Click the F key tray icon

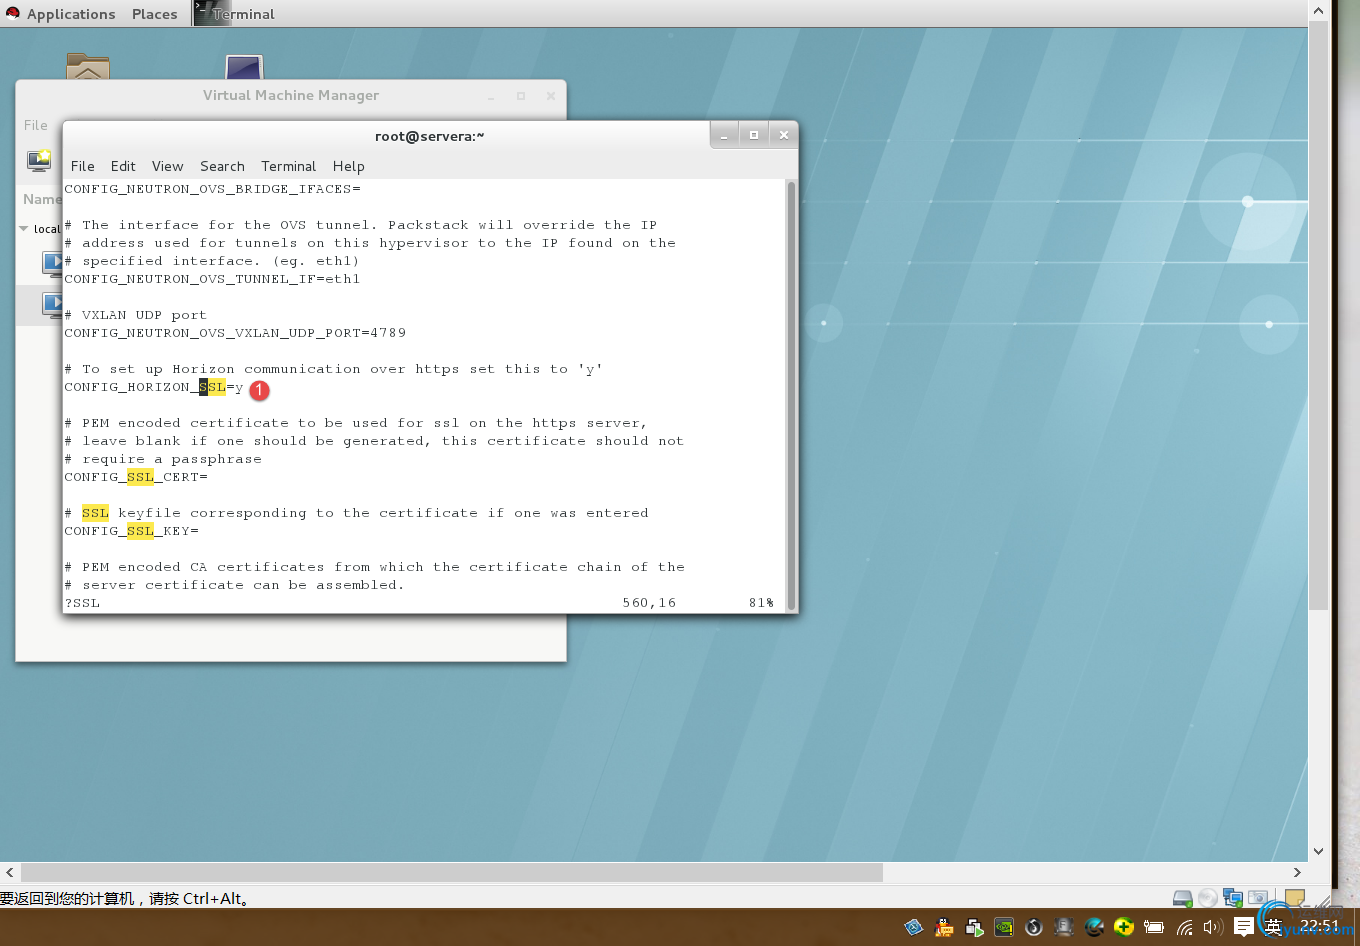pyautogui.click(x=1064, y=927)
